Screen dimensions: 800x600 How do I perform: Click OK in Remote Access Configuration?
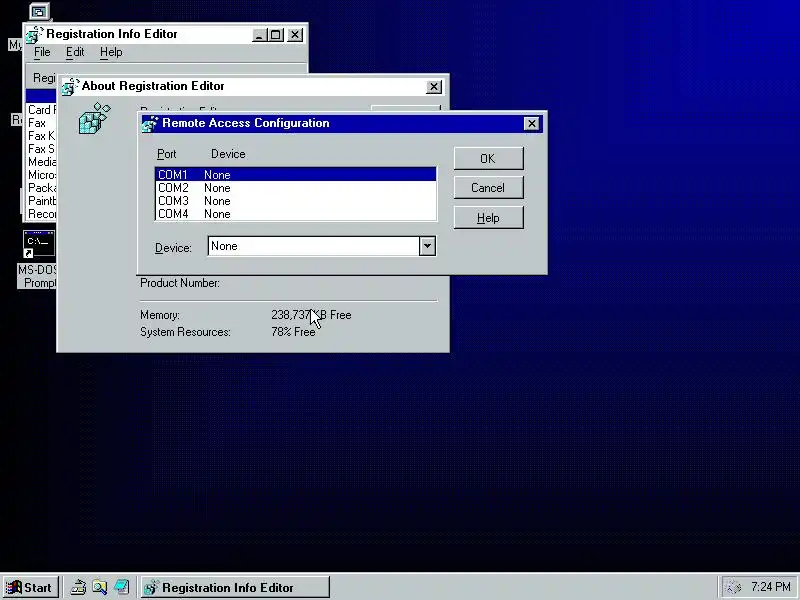click(488, 159)
